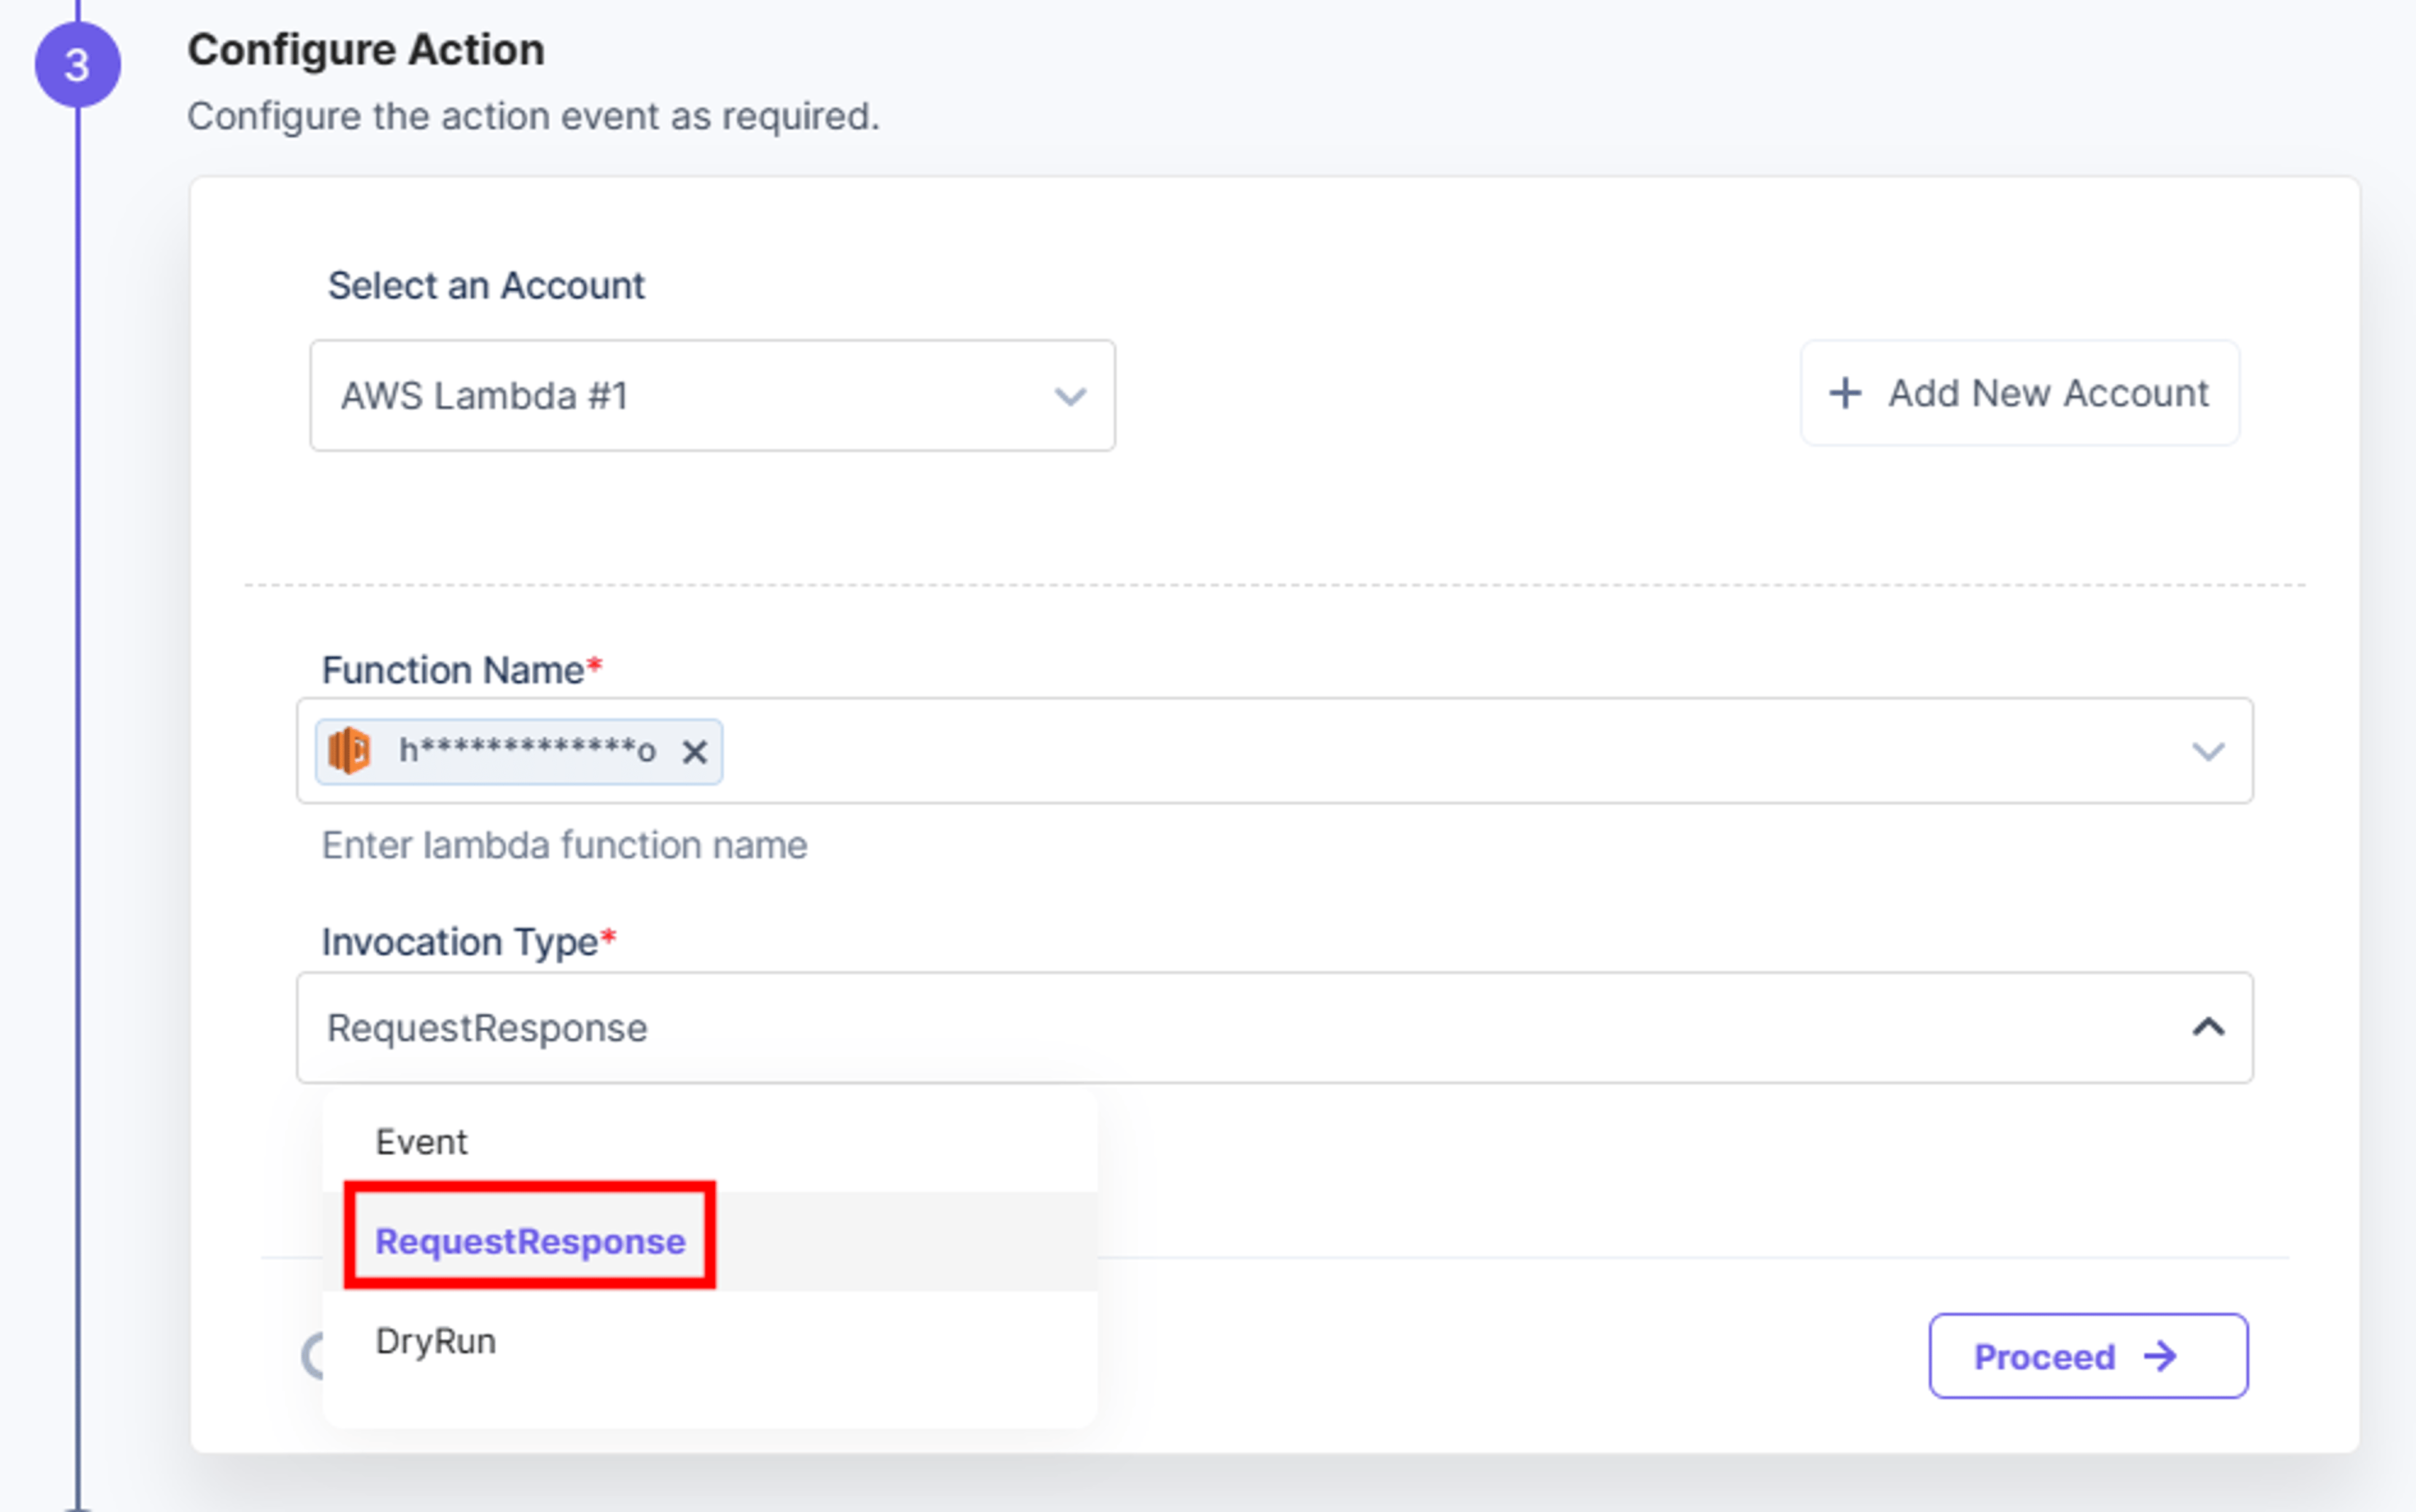Click the Function Name label
This screenshot has height=1512, width=2416.
461,669
